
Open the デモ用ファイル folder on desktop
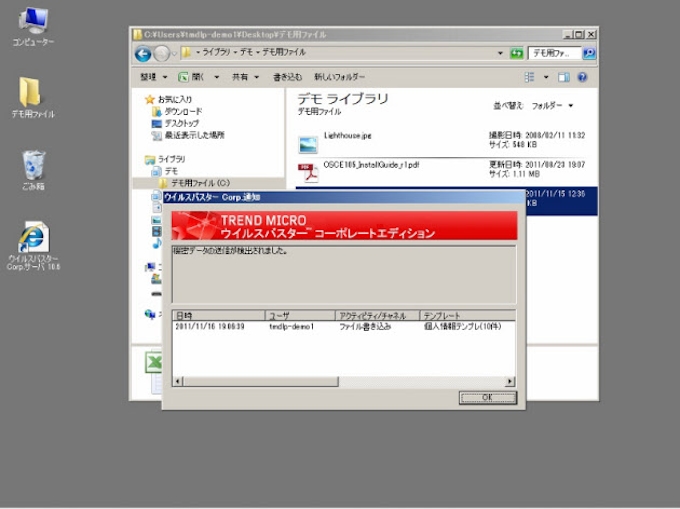click(x=32, y=95)
